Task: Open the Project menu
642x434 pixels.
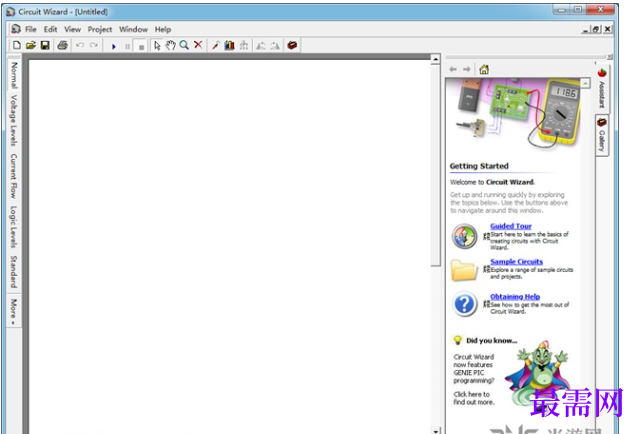Action: (x=100, y=29)
